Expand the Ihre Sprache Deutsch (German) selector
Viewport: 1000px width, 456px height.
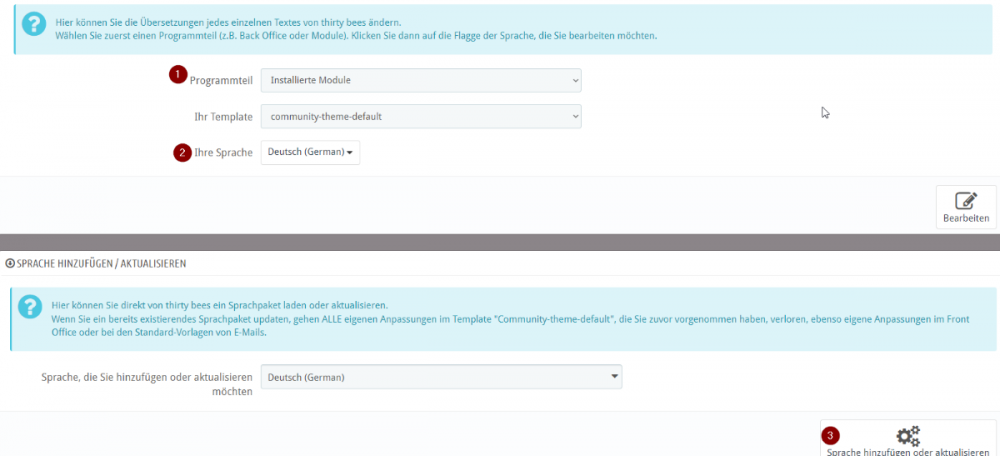point(310,152)
